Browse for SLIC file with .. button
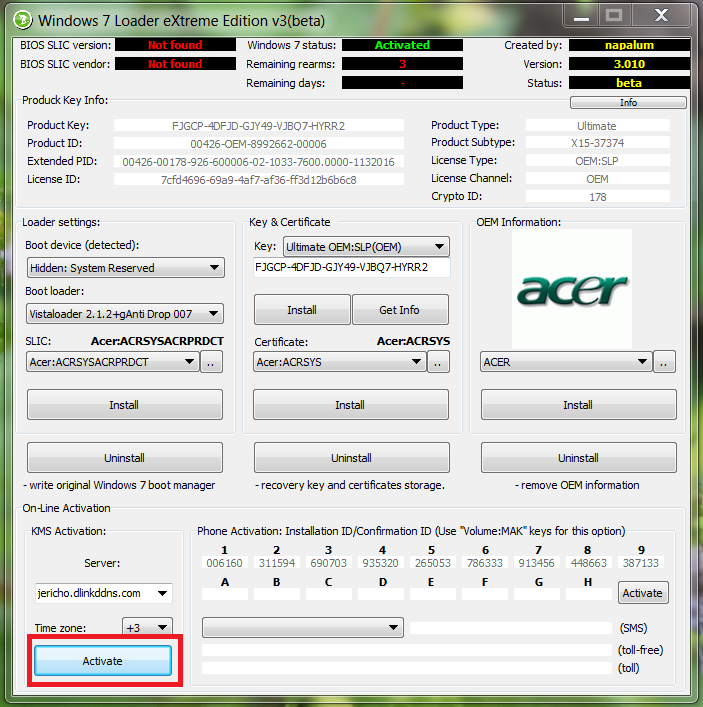 click(x=211, y=362)
